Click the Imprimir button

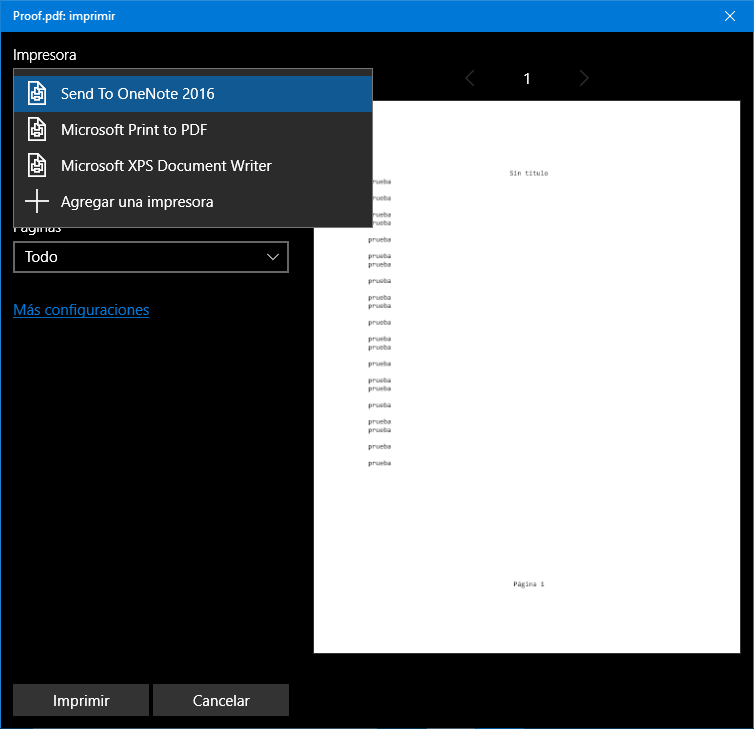pyautogui.click(x=81, y=700)
